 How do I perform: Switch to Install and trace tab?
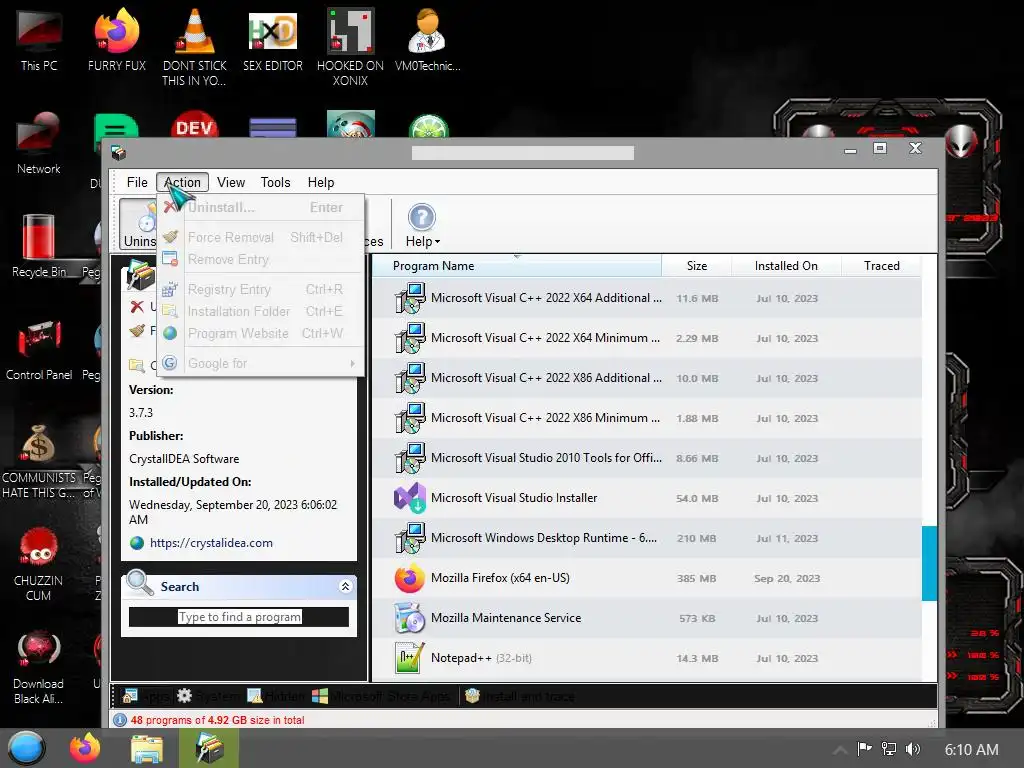pos(520,696)
